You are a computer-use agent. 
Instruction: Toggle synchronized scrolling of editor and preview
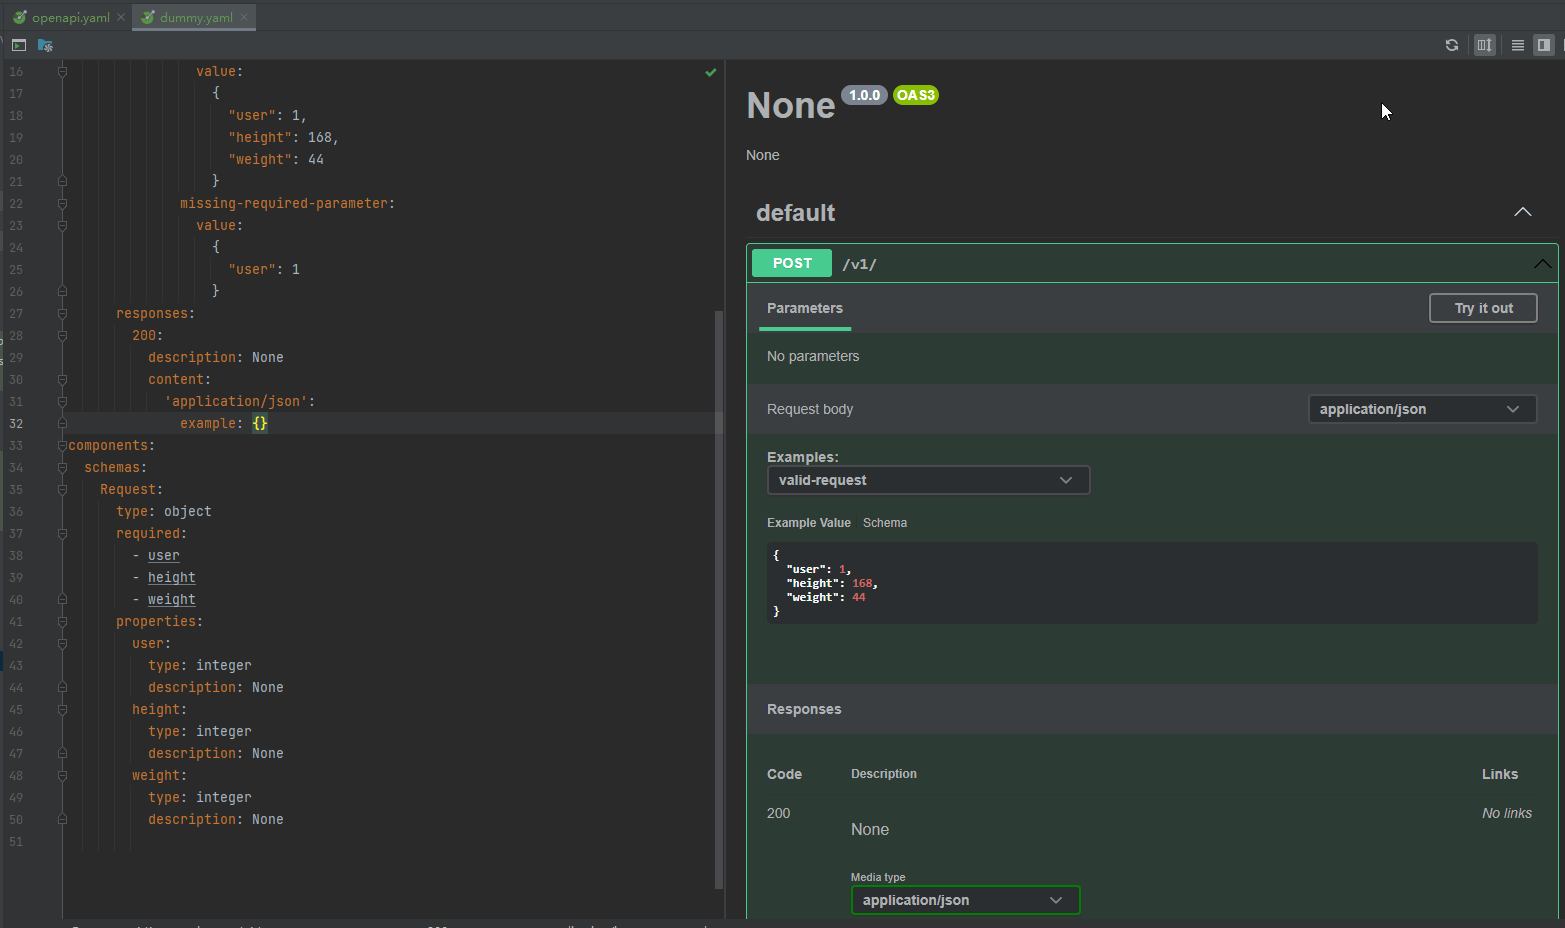pyautogui.click(x=1485, y=45)
